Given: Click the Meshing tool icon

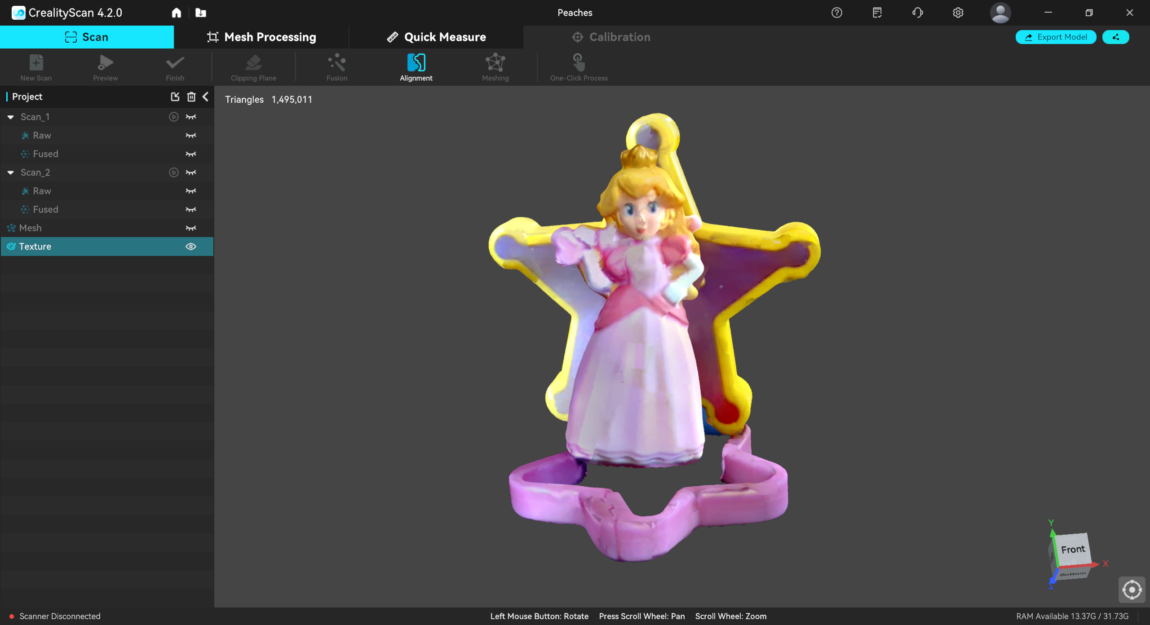Looking at the screenshot, I should [495, 66].
